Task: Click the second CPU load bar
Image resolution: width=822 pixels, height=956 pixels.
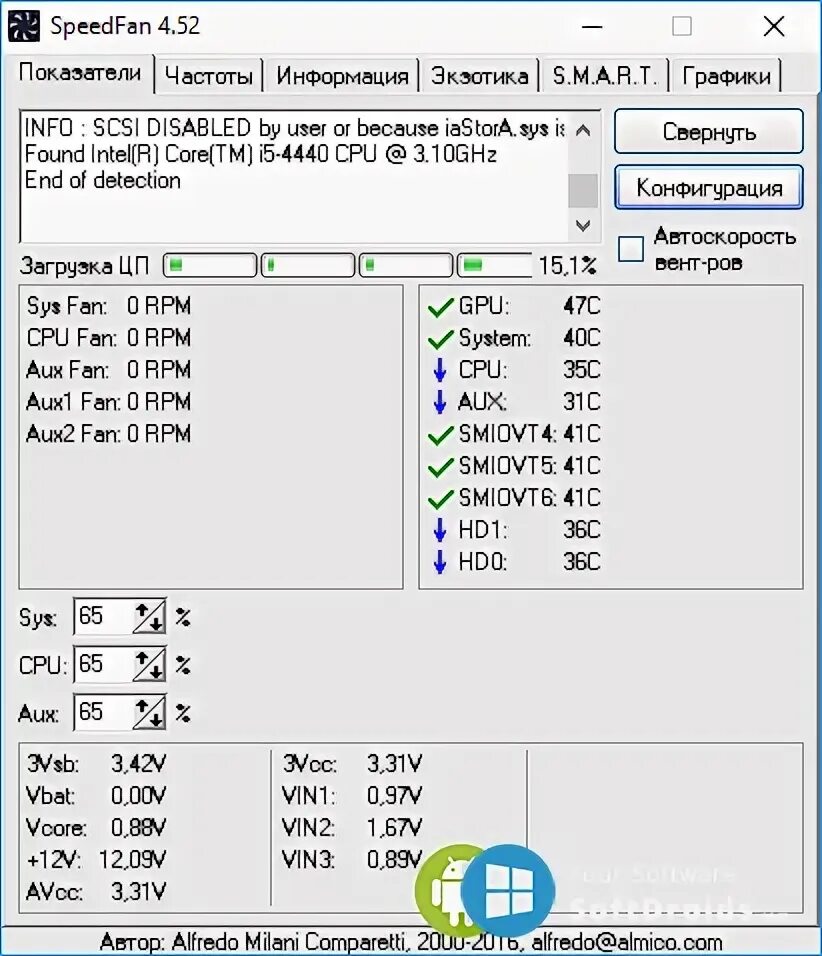Action: [308, 265]
